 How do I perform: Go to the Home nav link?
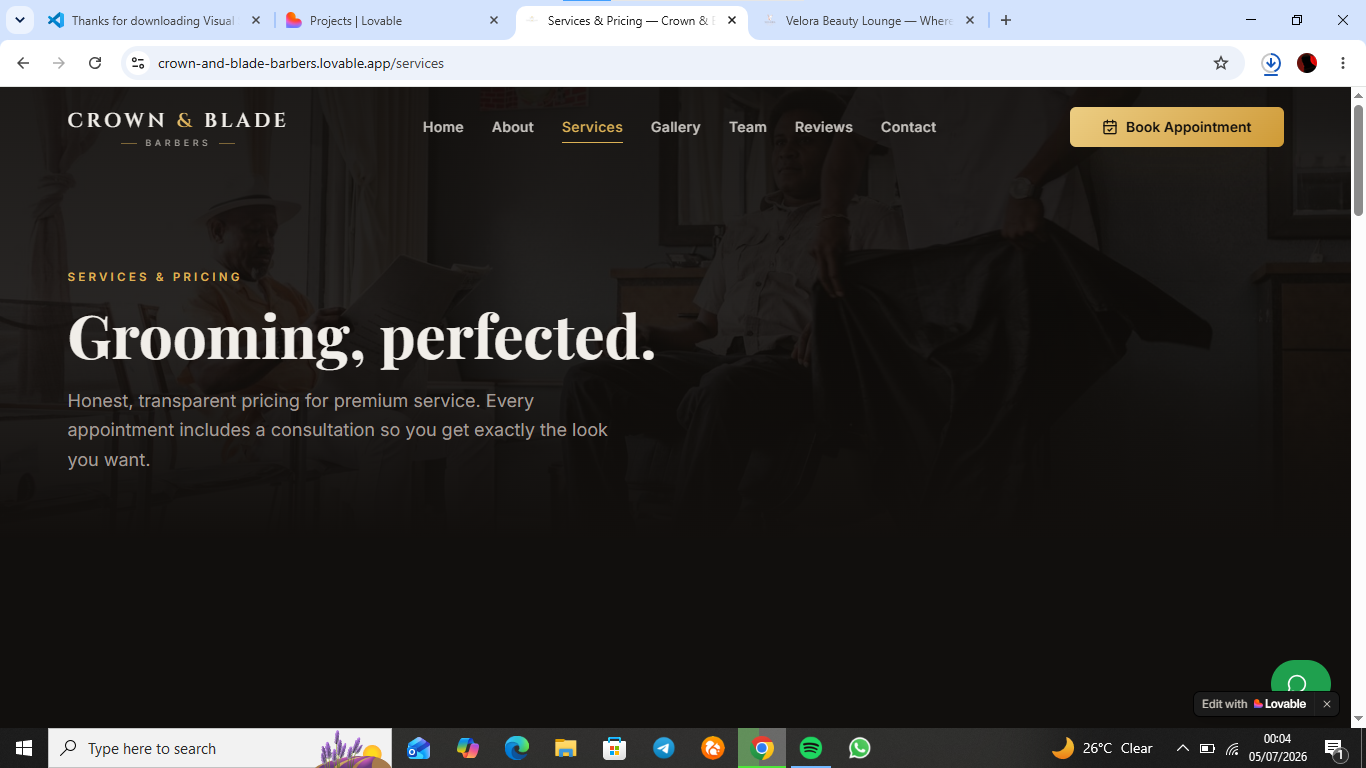(443, 127)
